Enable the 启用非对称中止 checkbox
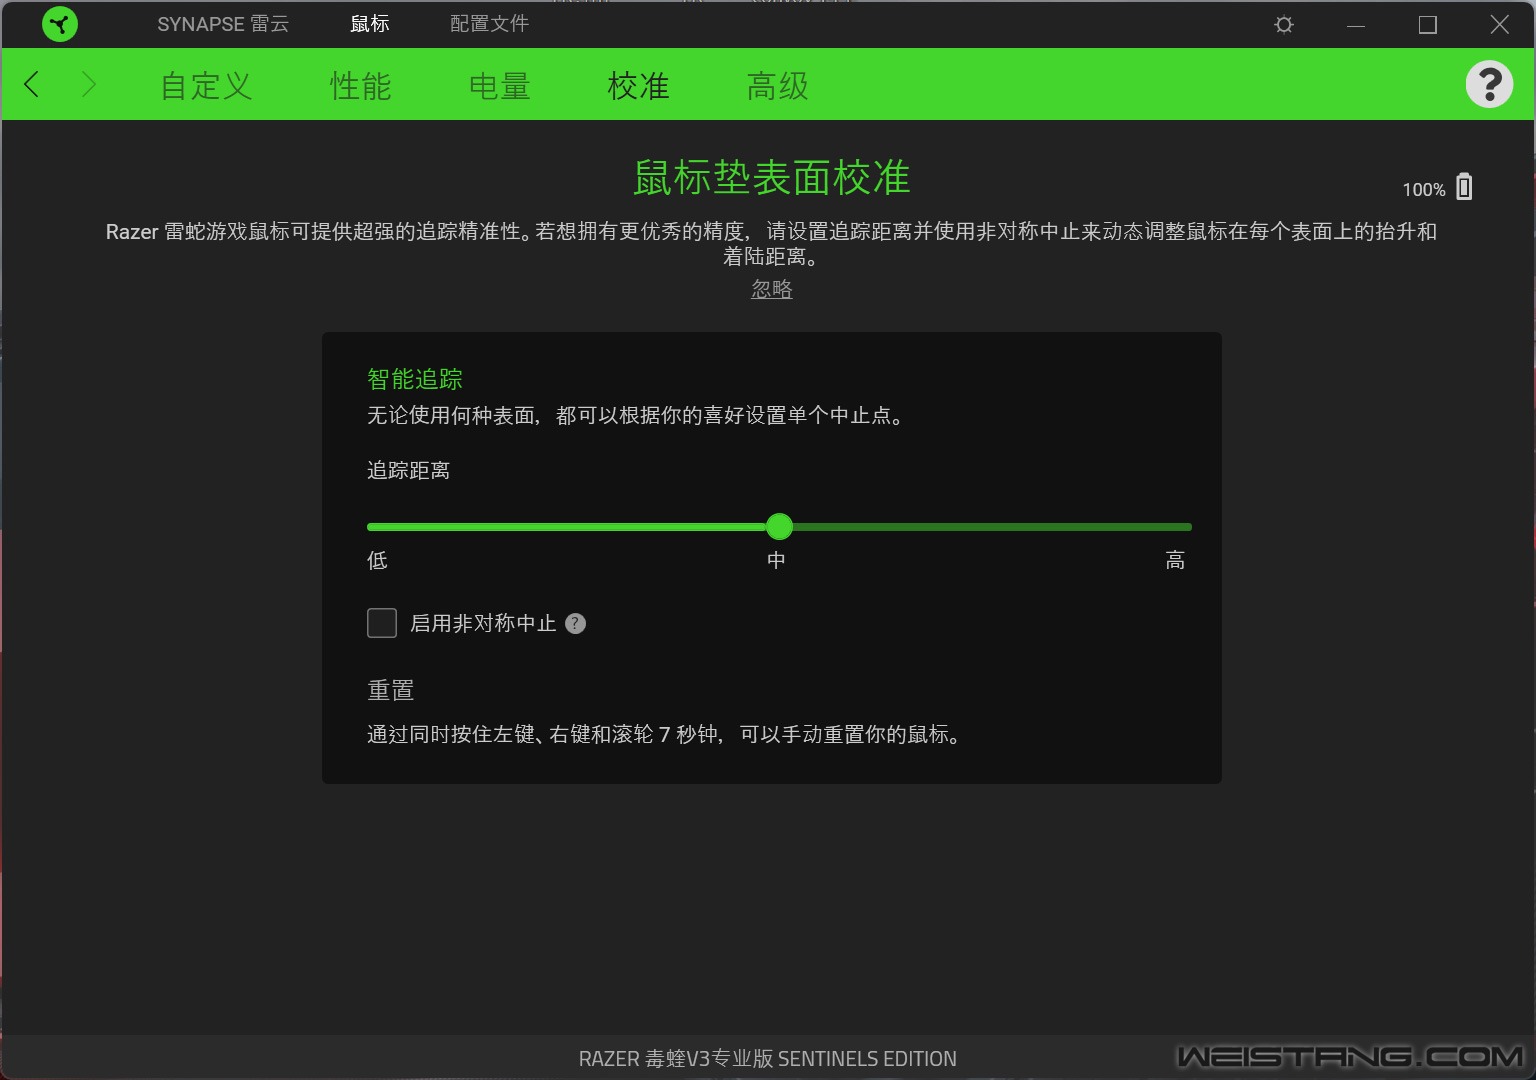 click(382, 623)
